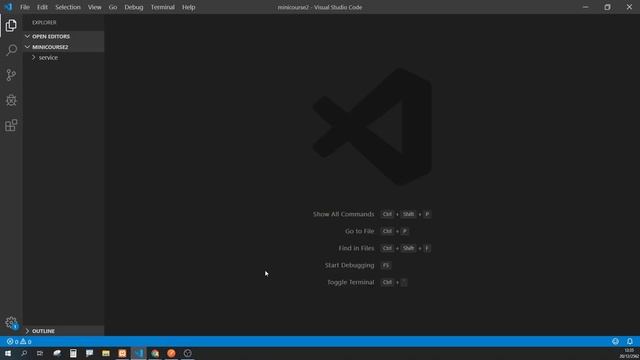The width and height of the screenshot is (640, 360).
Task: Collapse the Open Editors section
Action: click(64, 36)
